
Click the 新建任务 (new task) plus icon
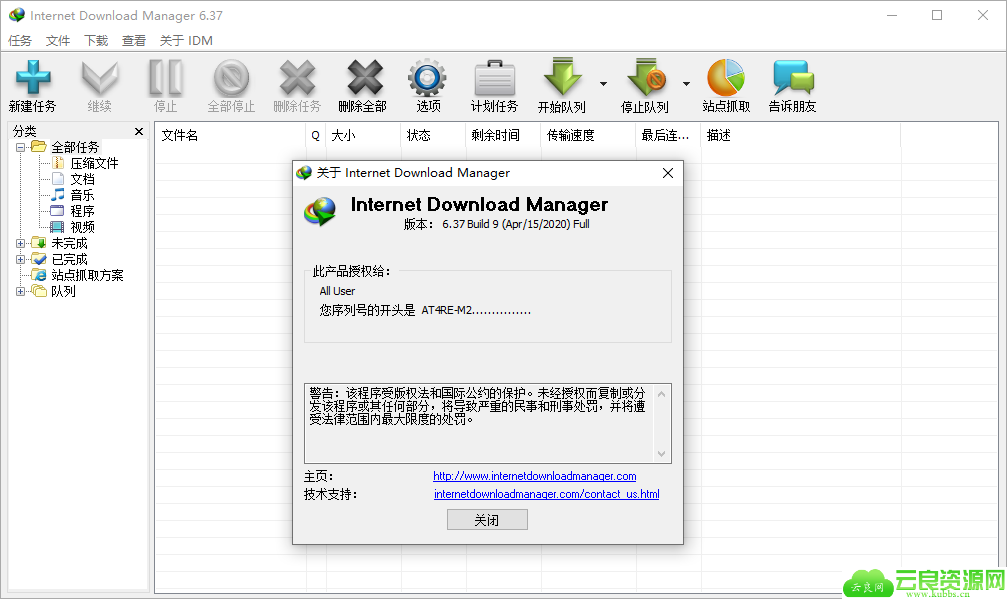coord(33,78)
